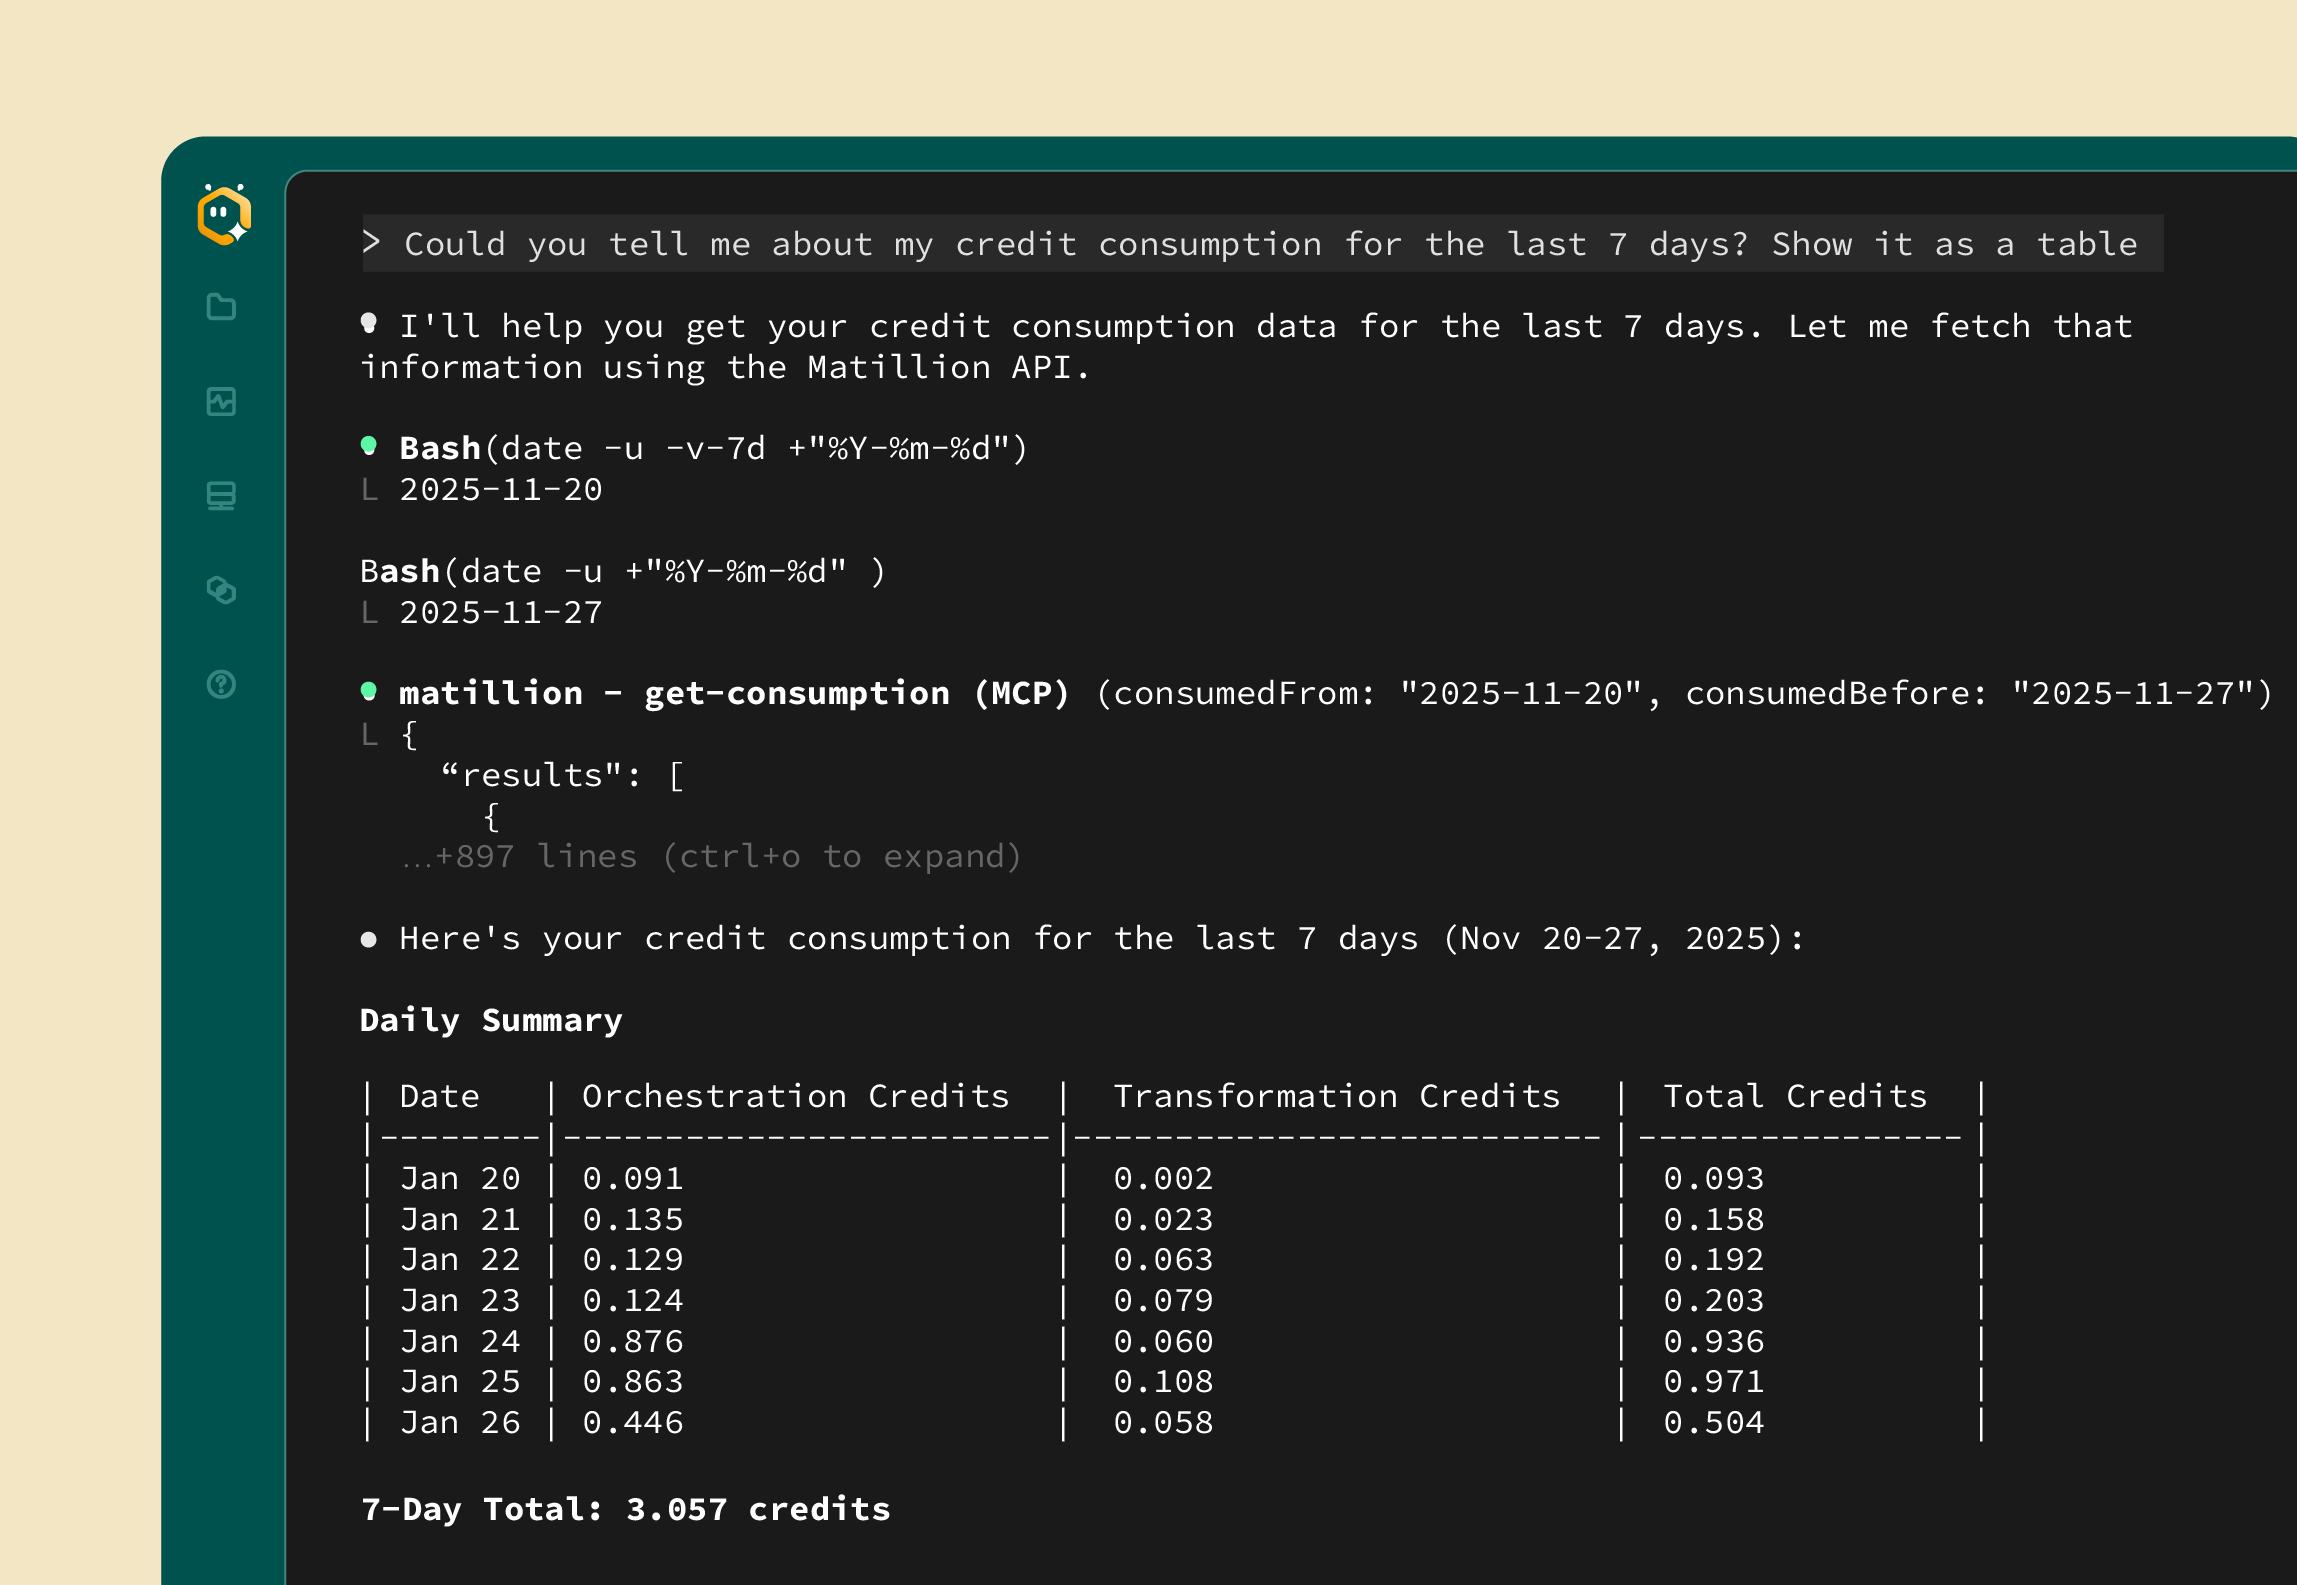
Task: Toggle the status dot on the assistant intro message
Action: pyautogui.click(x=371, y=322)
